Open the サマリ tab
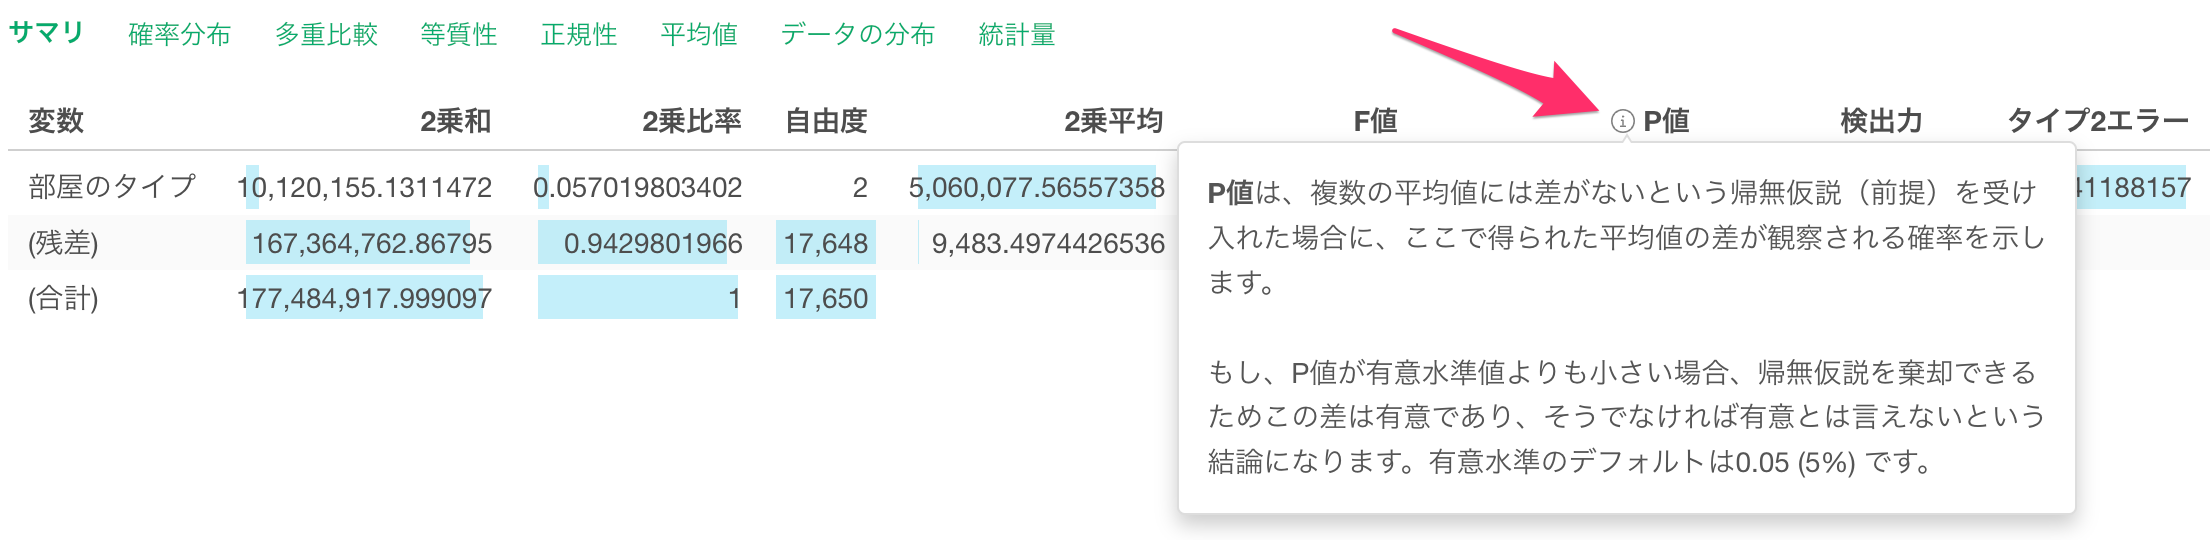The image size is (2210, 540). click(46, 33)
